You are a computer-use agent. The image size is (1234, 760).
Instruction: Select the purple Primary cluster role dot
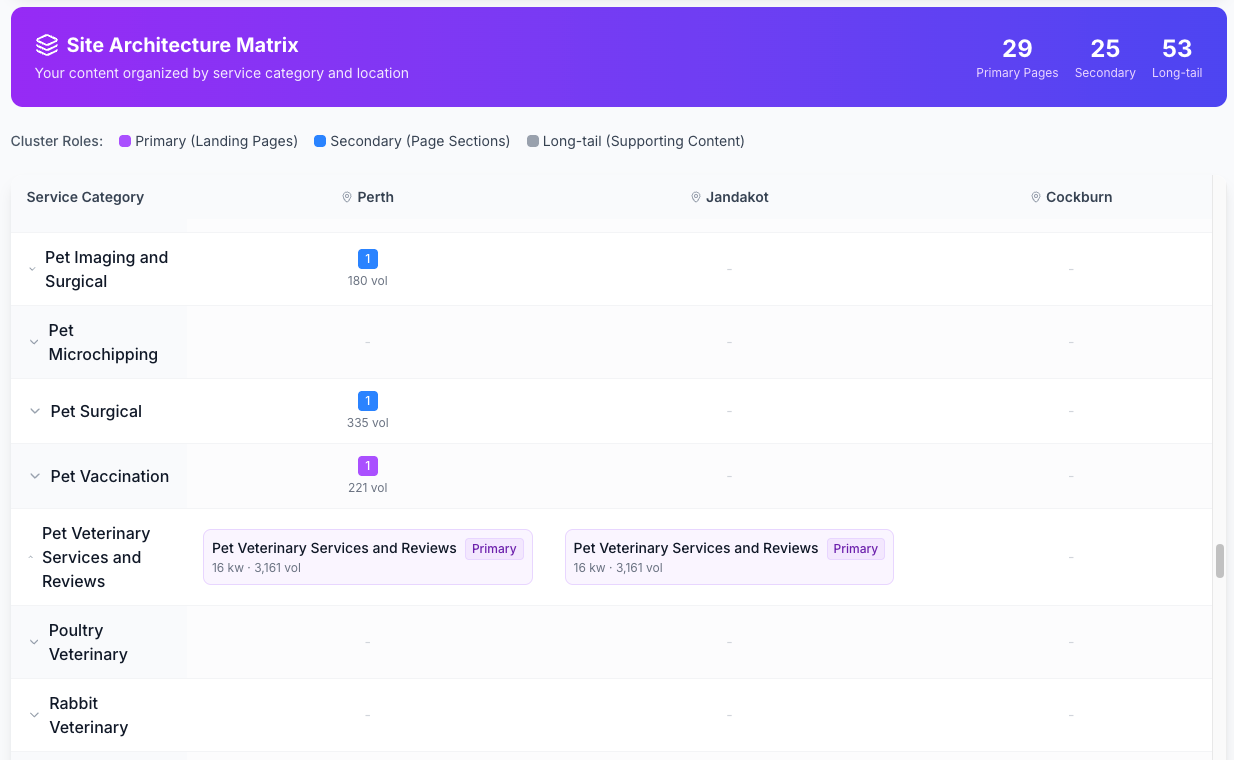(x=124, y=141)
